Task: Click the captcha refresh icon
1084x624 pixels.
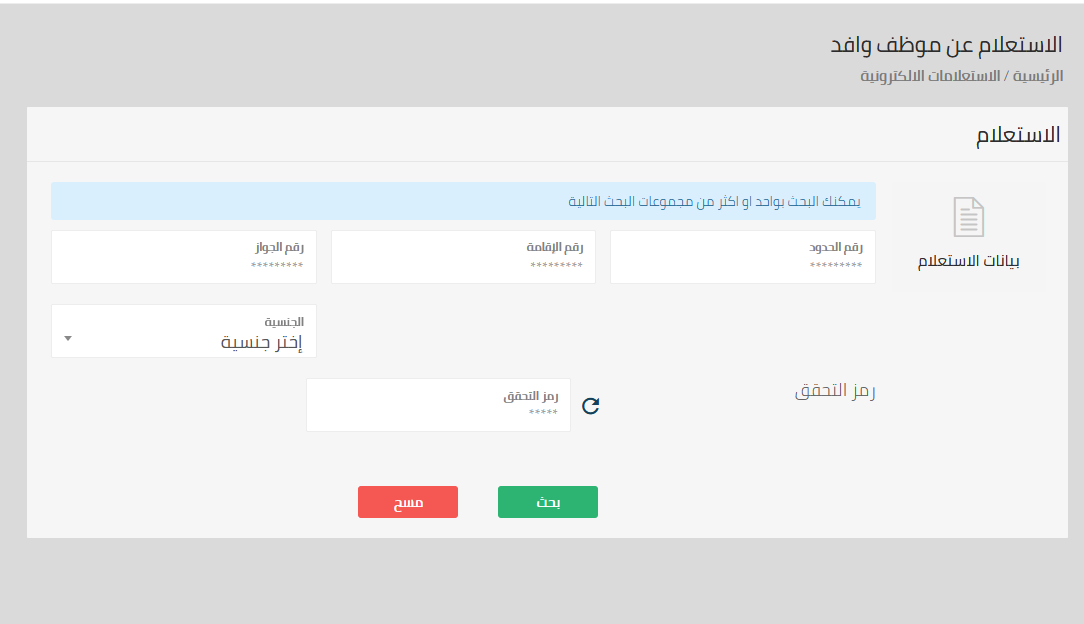Action: coord(590,406)
